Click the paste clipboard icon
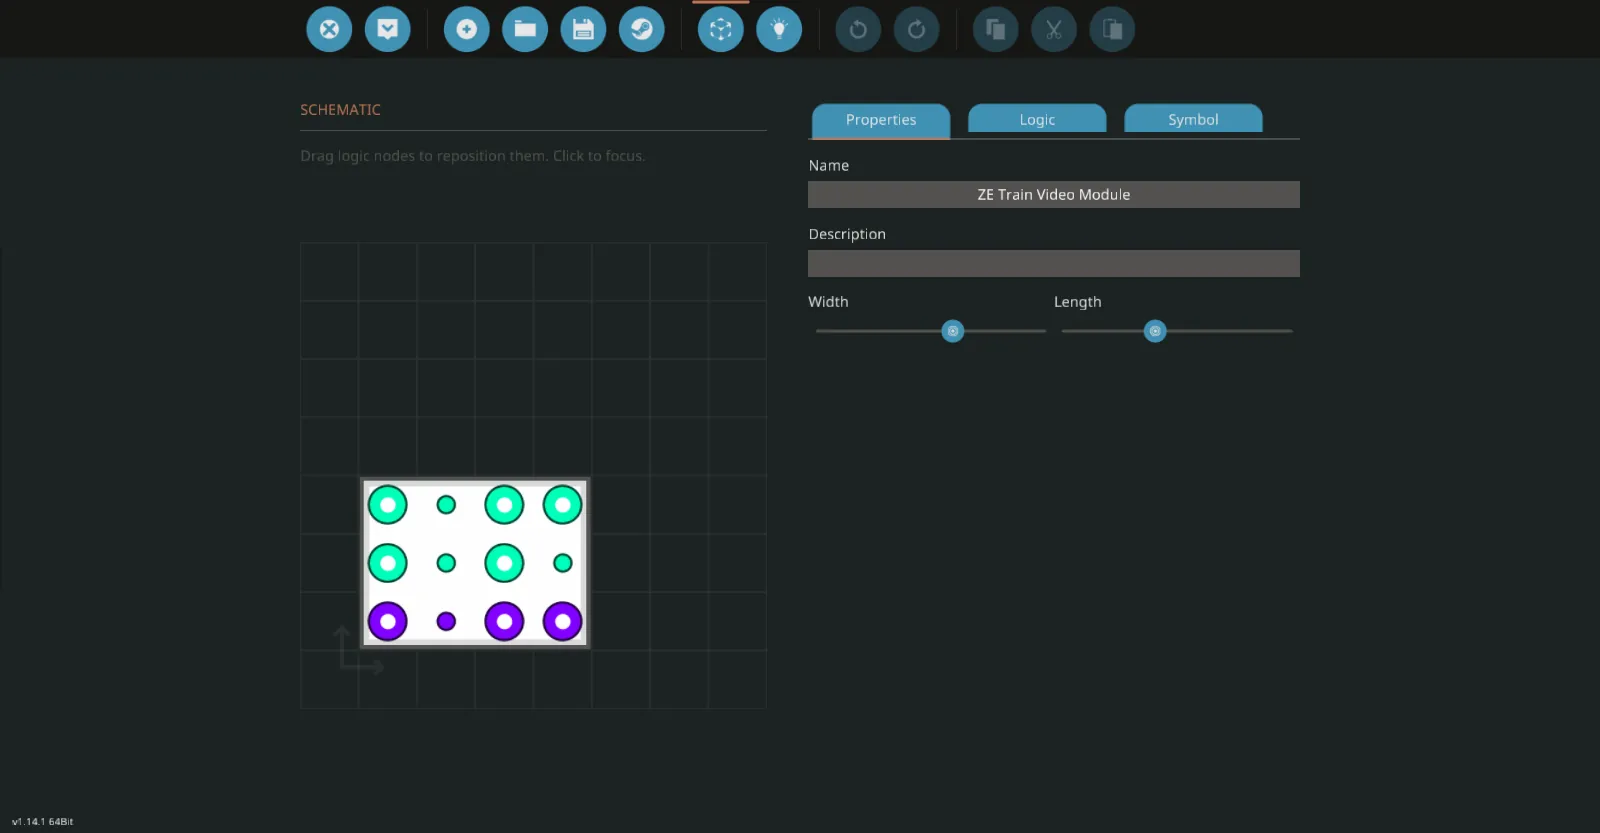Image resolution: width=1600 pixels, height=833 pixels. pyautogui.click(x=1112, y=29)
